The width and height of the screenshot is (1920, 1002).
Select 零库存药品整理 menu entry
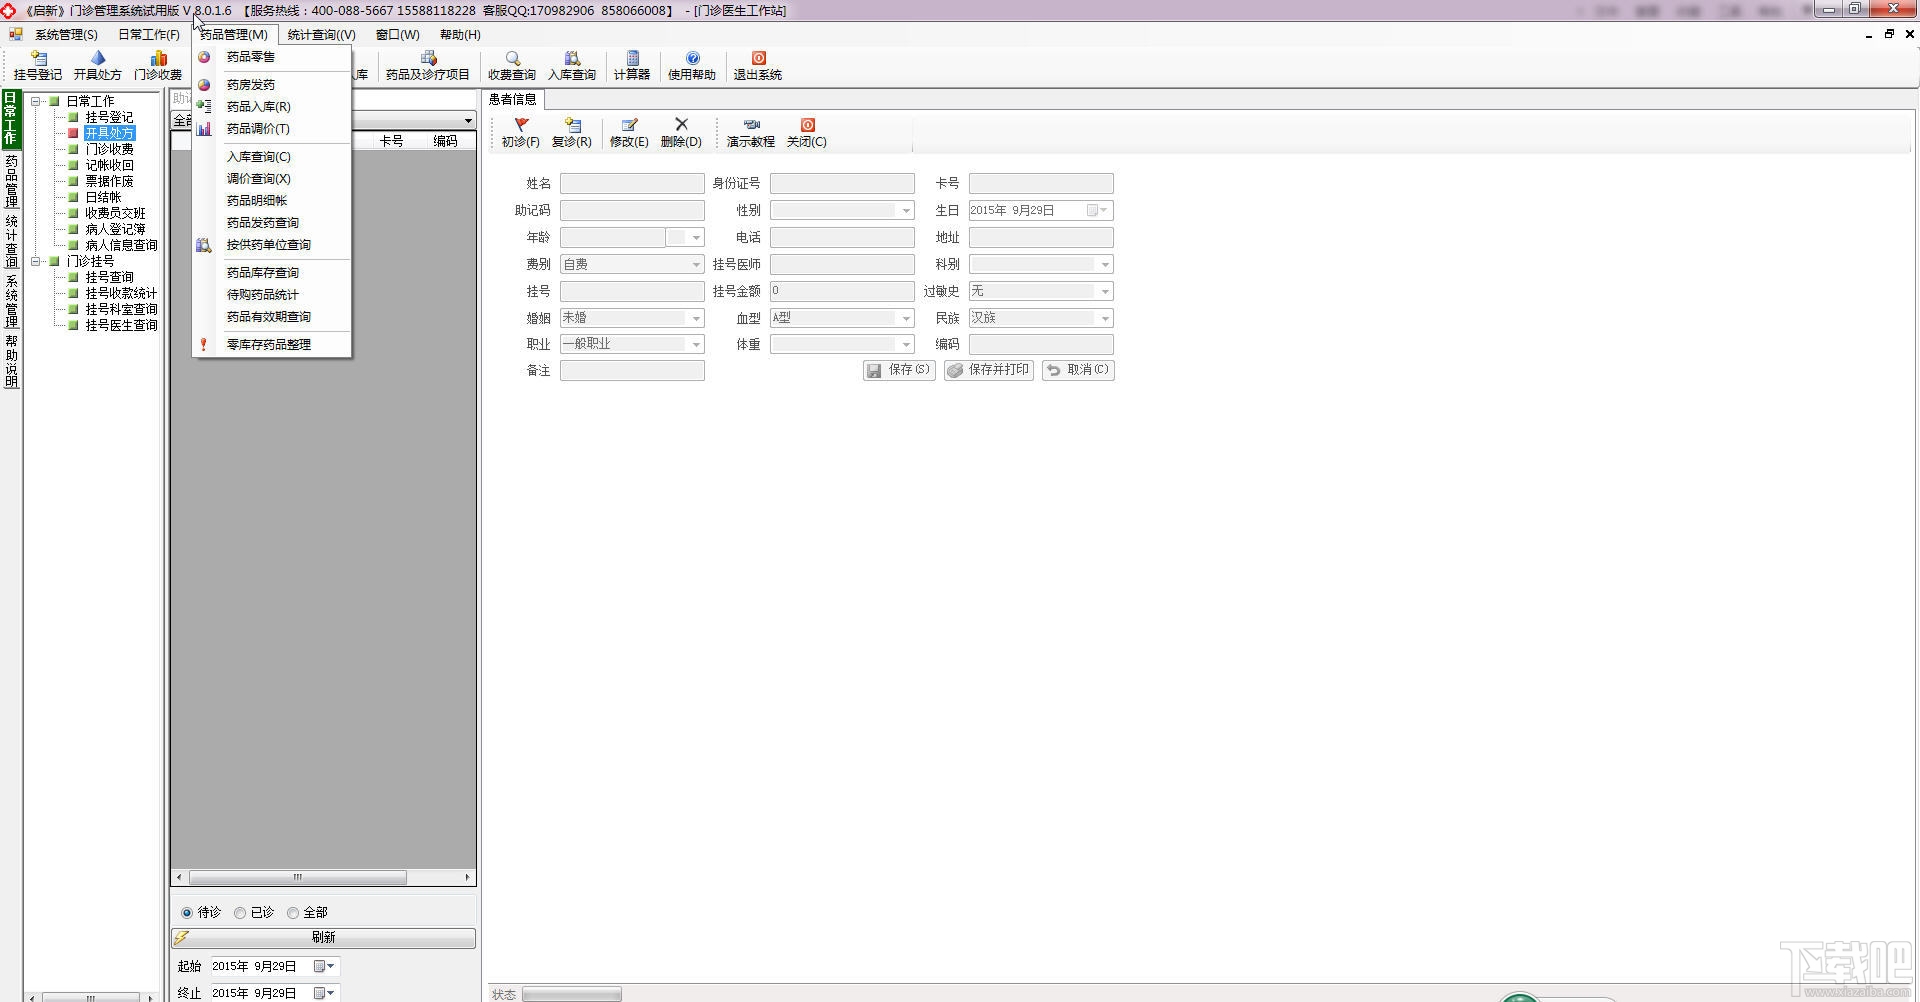[272, 345]
